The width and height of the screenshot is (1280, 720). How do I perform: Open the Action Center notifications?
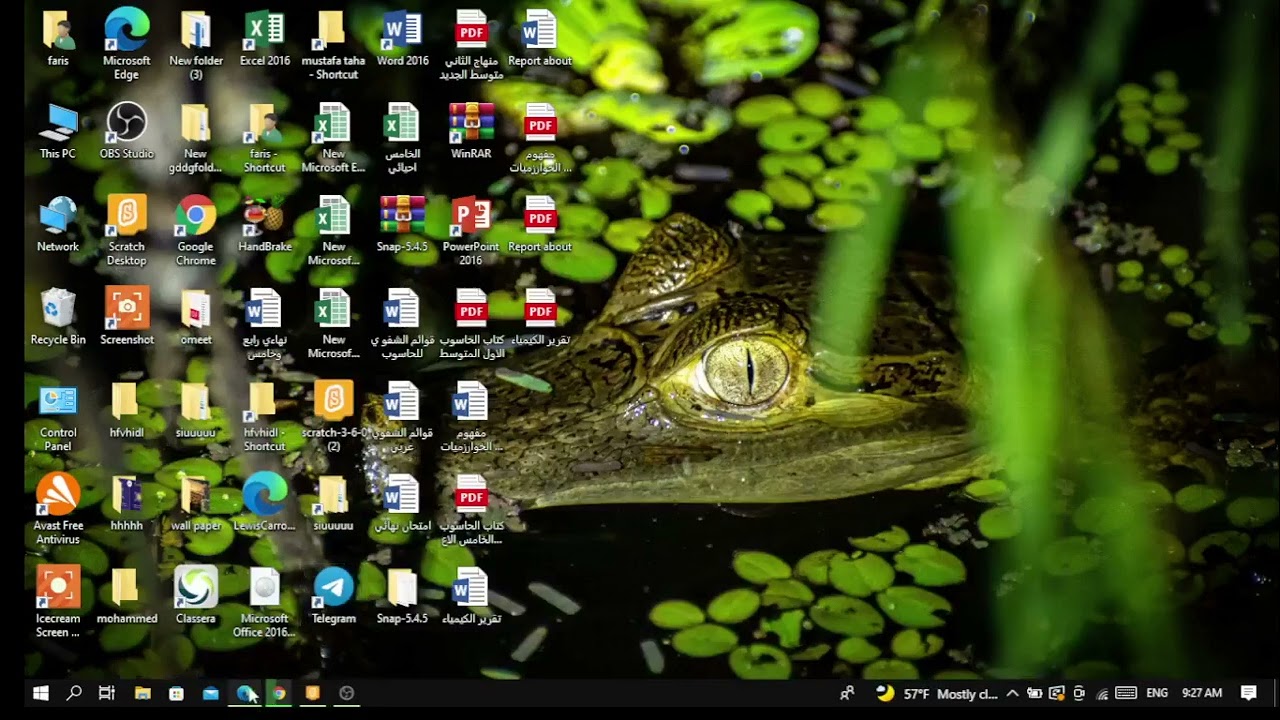tap(1248, 693)
